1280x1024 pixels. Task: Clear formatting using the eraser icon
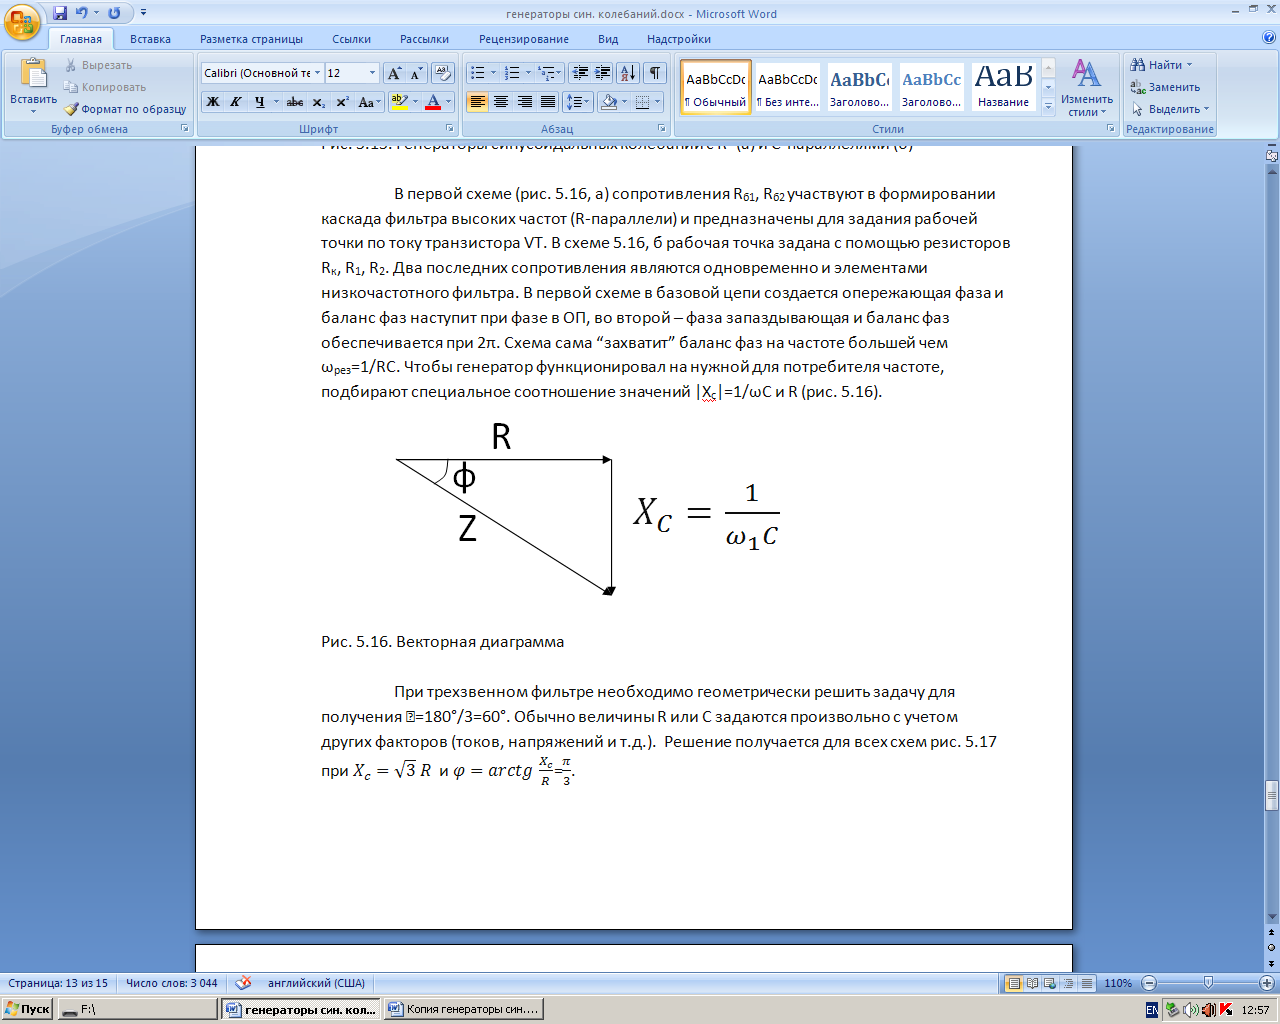[x=443, y=73]
